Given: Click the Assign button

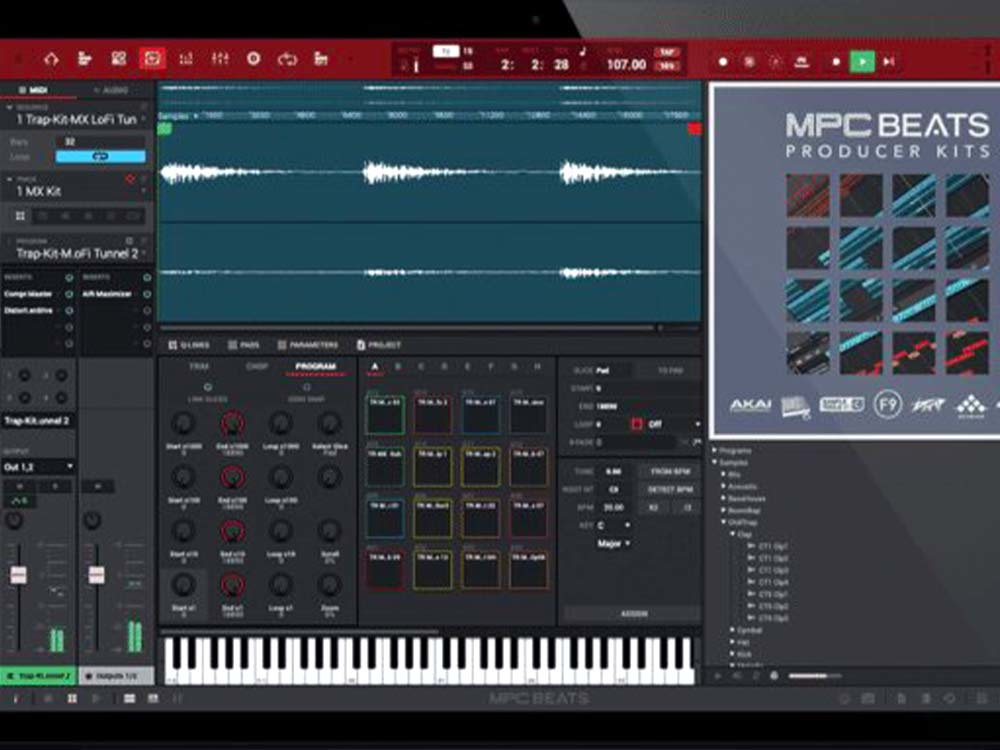Looking at the screenshot, I should click(x=633, y=614).
